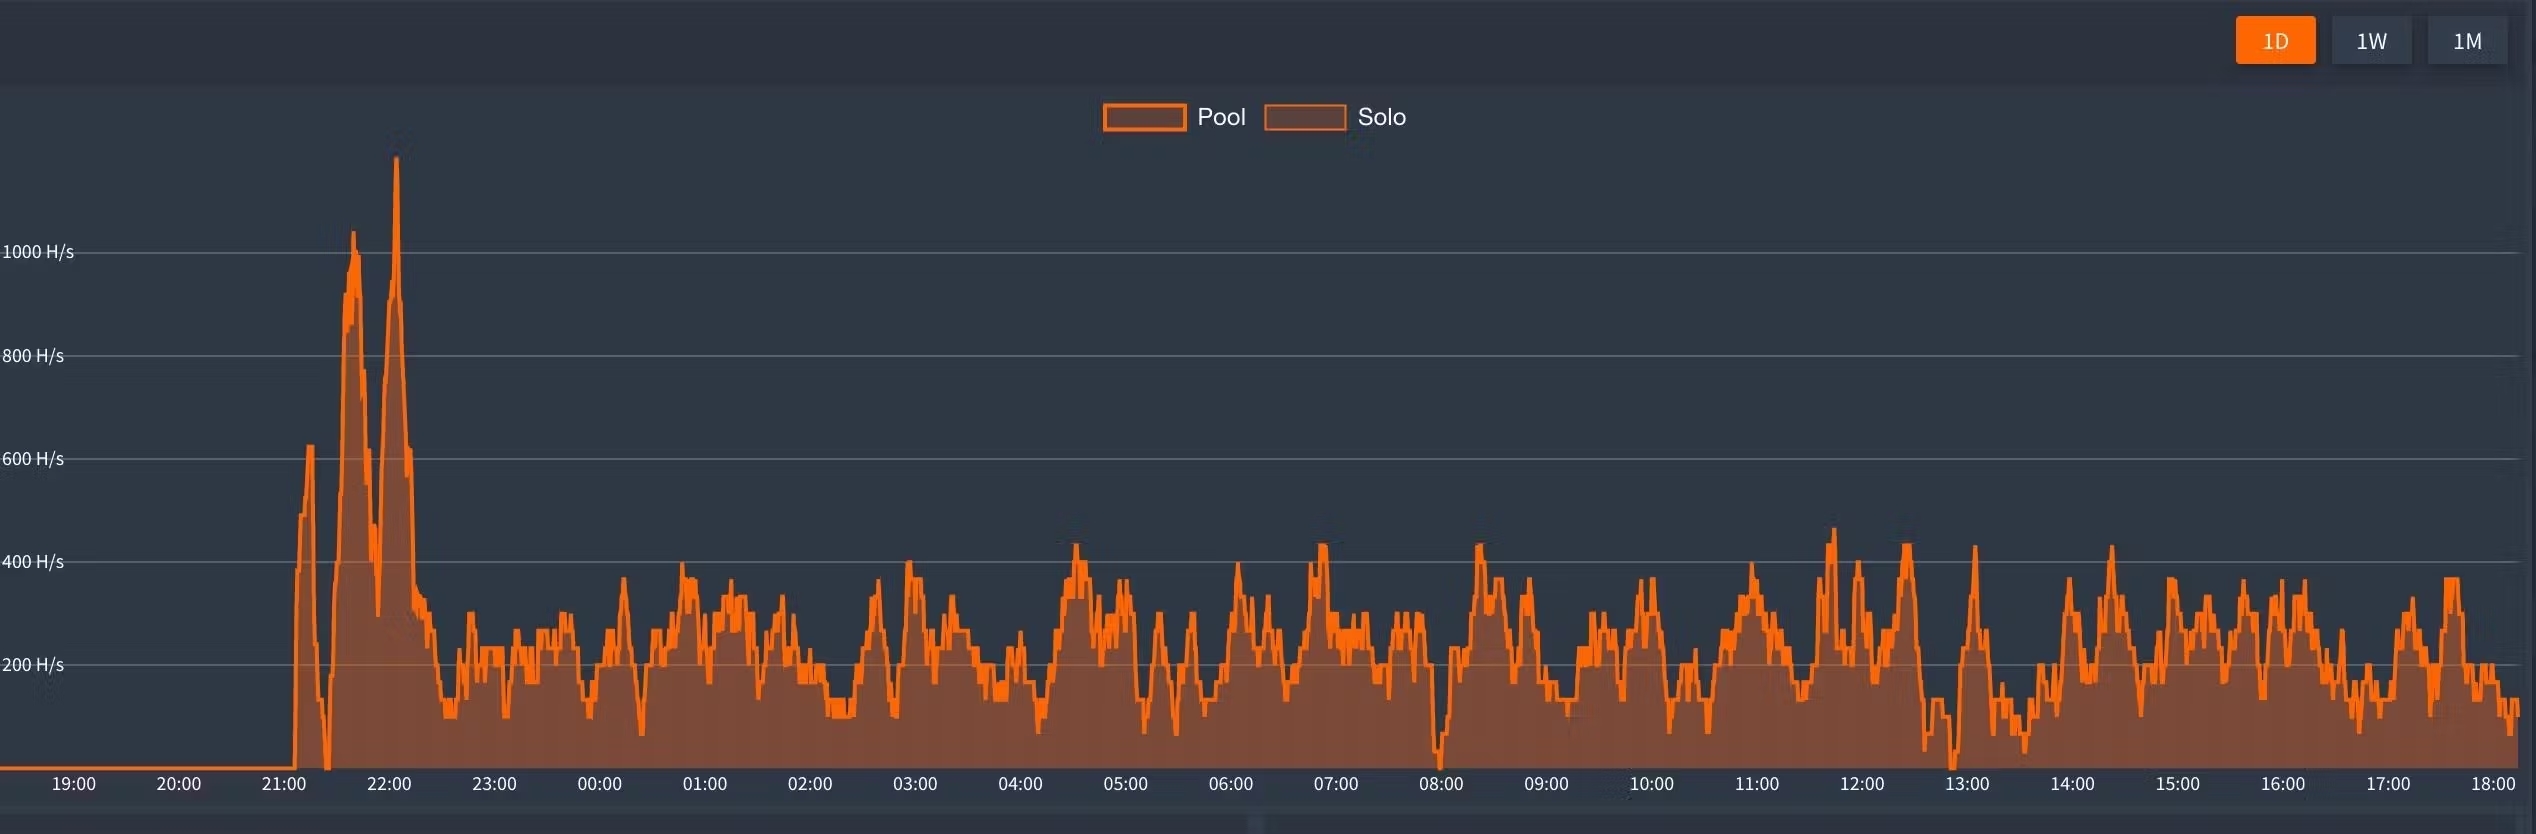Click the 07:00 time axis label
Viewport: 2536px width, 834px height.
tap(1336, 784)
